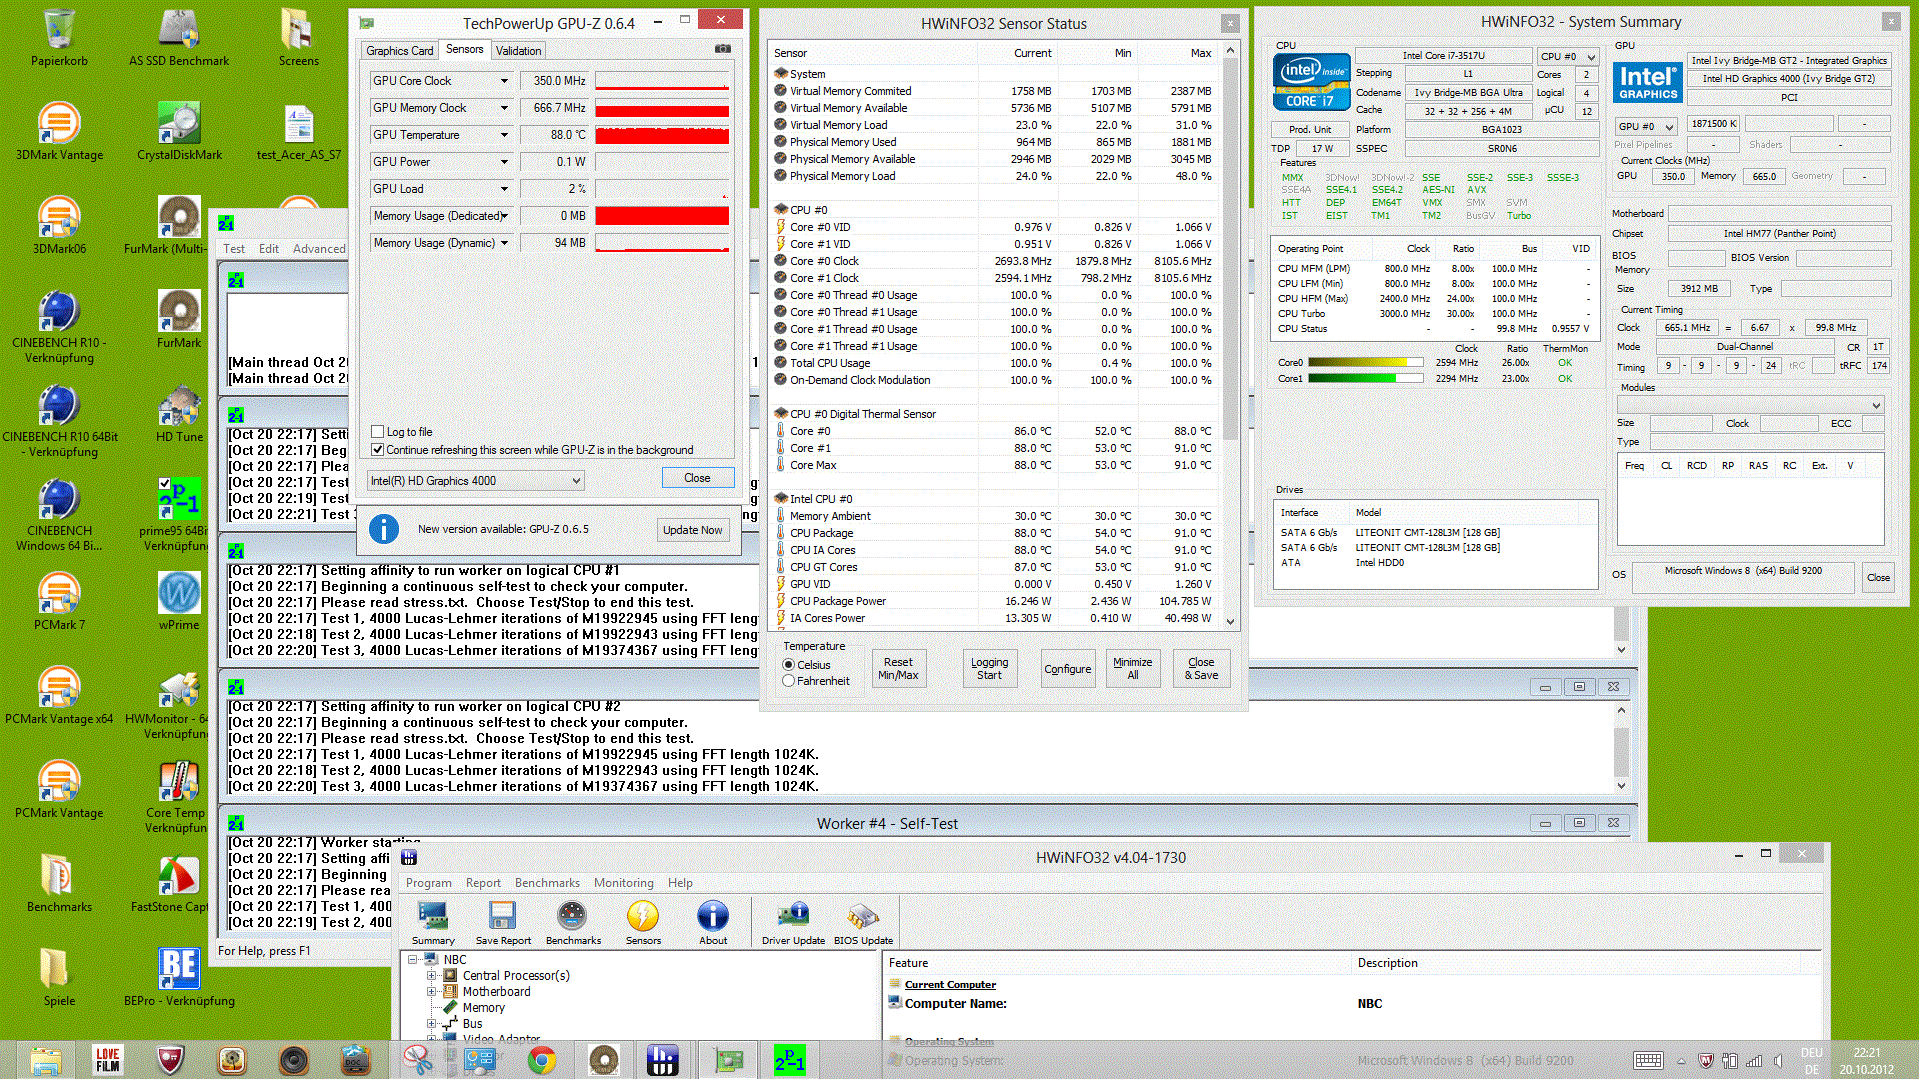Open Google Chrome from the taskbar
The image size is (1919, 1079).
point(542,1060)
